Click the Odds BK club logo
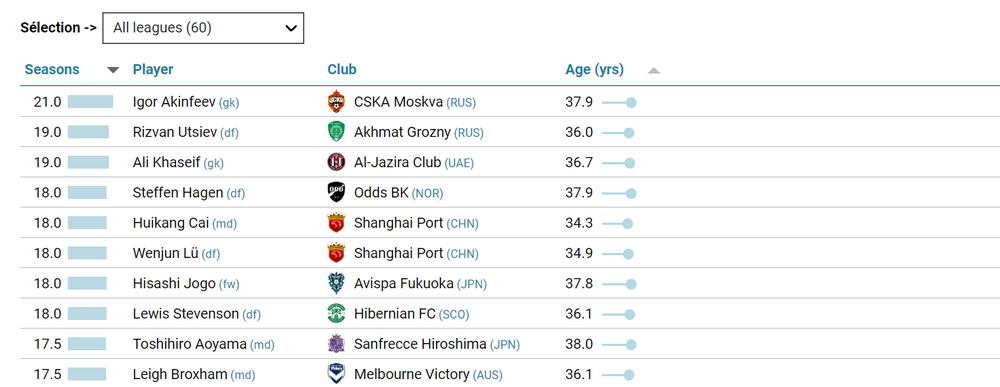The height and width of the screenshot is (387, 1000). pyautogui.click(x=335, y=193)
